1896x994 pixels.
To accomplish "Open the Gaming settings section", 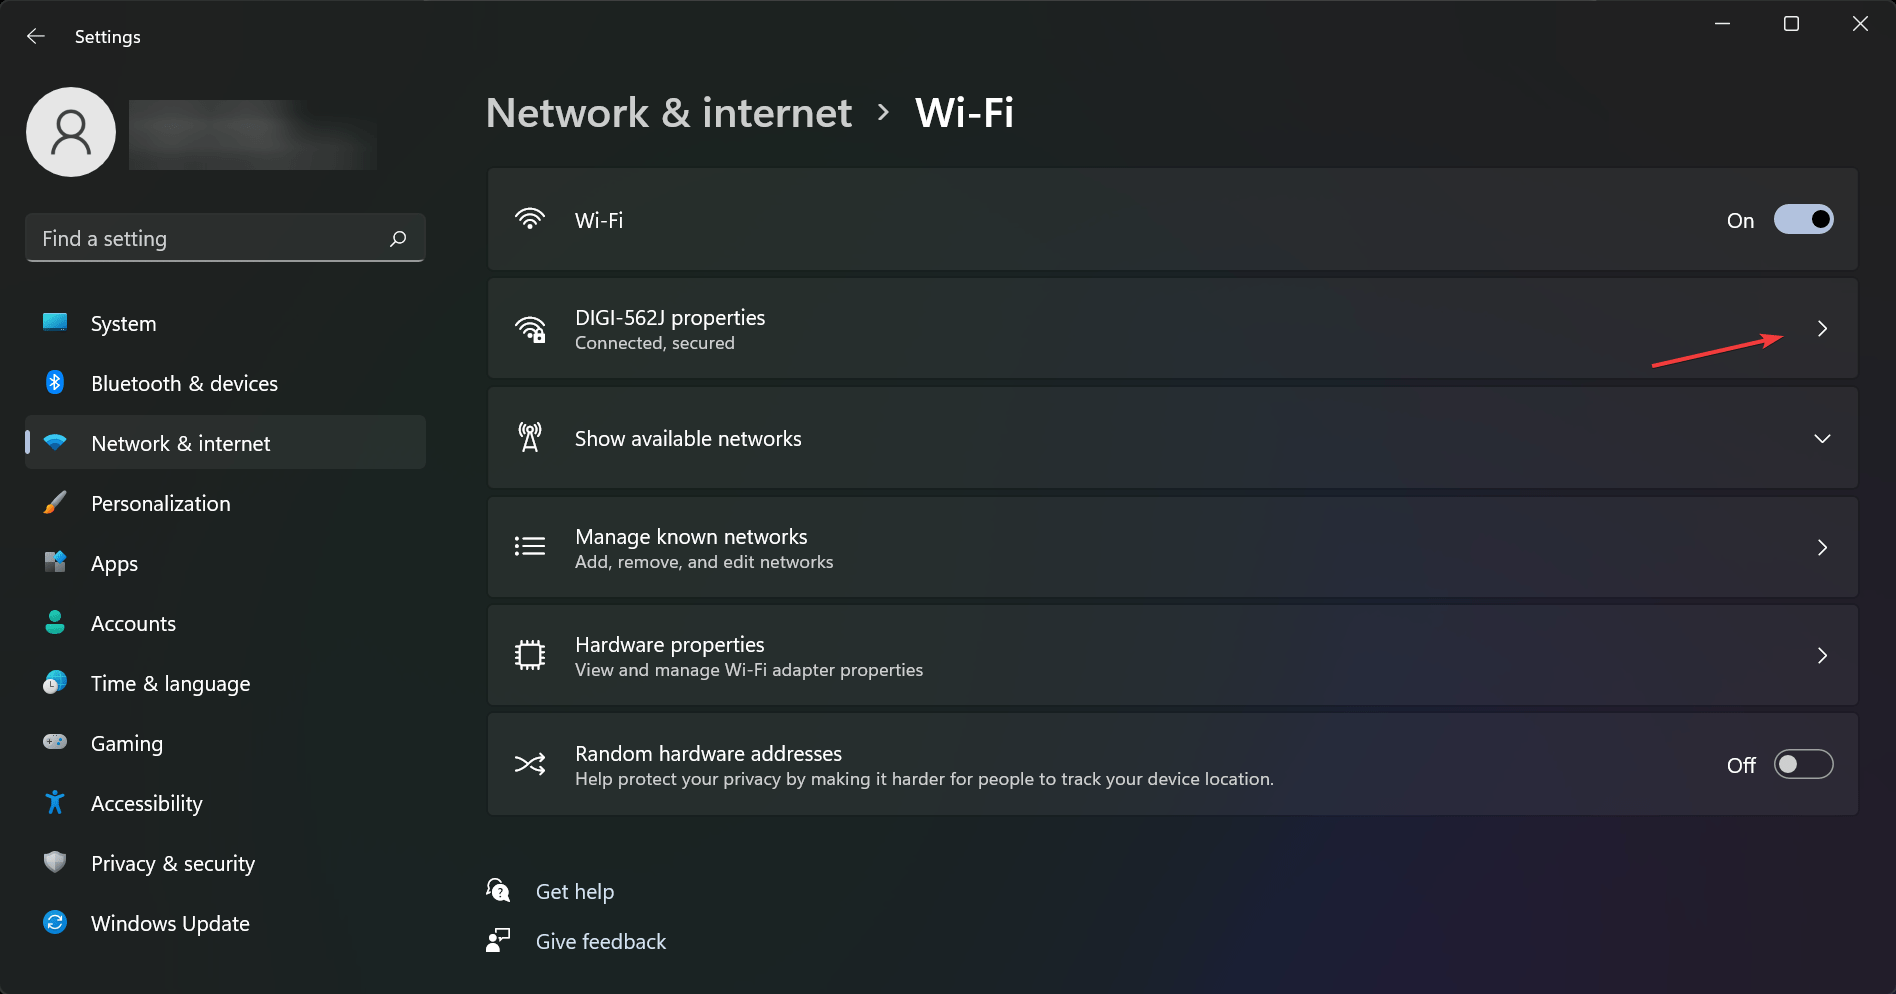I will (x=126, y=743).
